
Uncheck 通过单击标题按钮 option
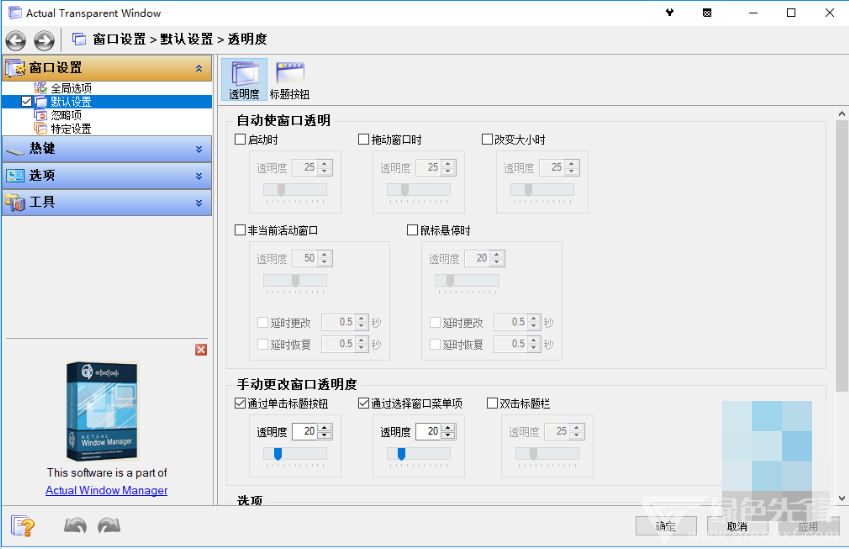[x=240, y=404]
